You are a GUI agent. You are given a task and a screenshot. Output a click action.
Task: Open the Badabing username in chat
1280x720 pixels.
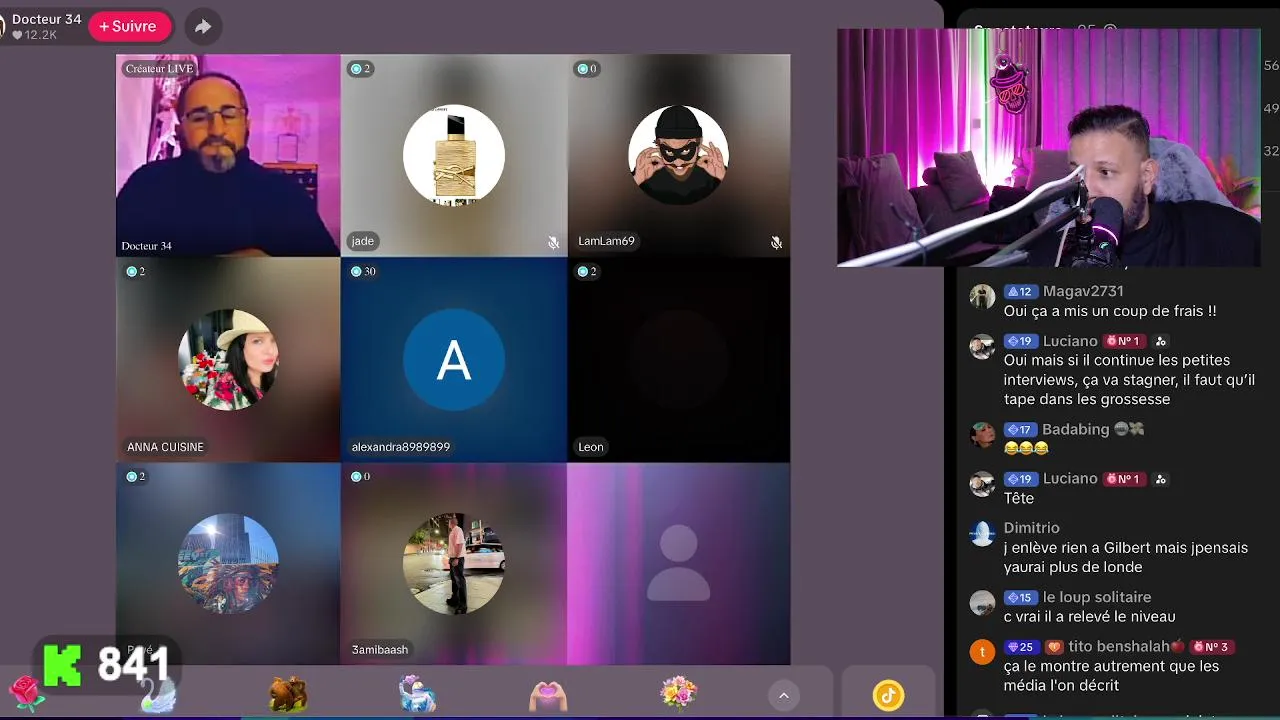pyautogui.click(x=1076, y=430)
